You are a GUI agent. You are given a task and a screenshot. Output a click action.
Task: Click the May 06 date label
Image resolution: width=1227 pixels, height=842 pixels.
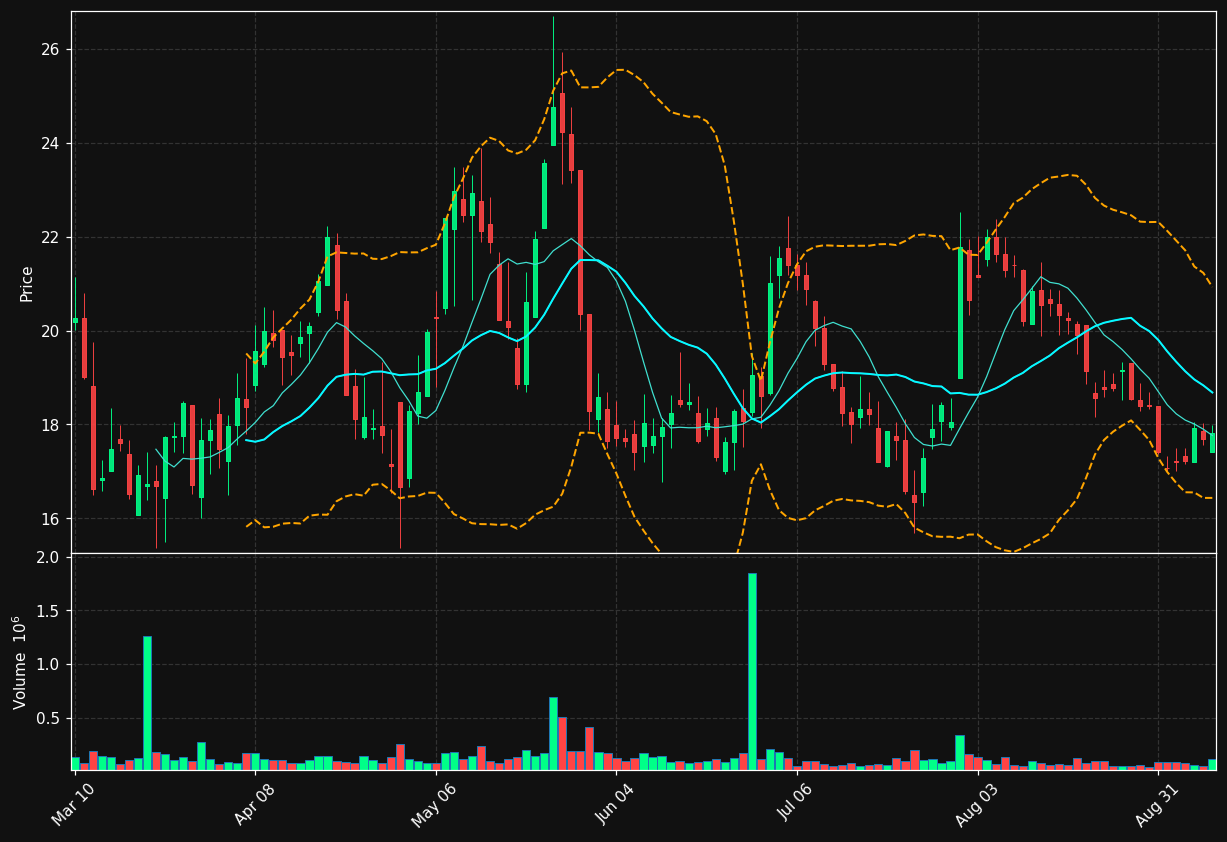pyautogui.click(x=433, y=805)
